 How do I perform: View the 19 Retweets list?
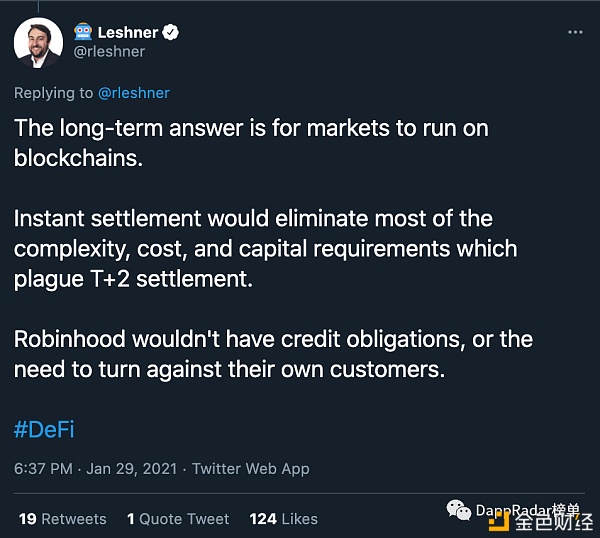[x=62, y=519]
